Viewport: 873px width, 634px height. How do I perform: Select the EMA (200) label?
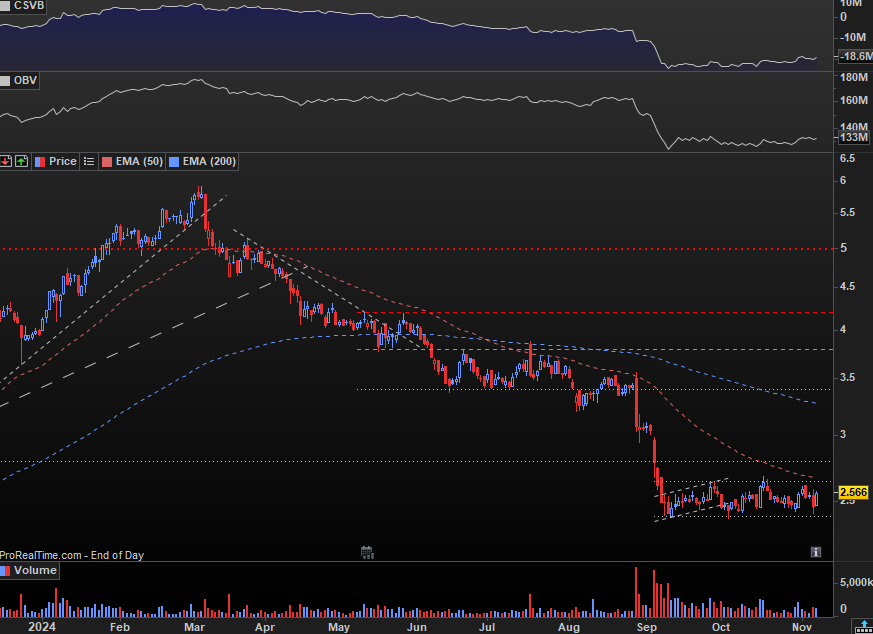click(209, 161)
